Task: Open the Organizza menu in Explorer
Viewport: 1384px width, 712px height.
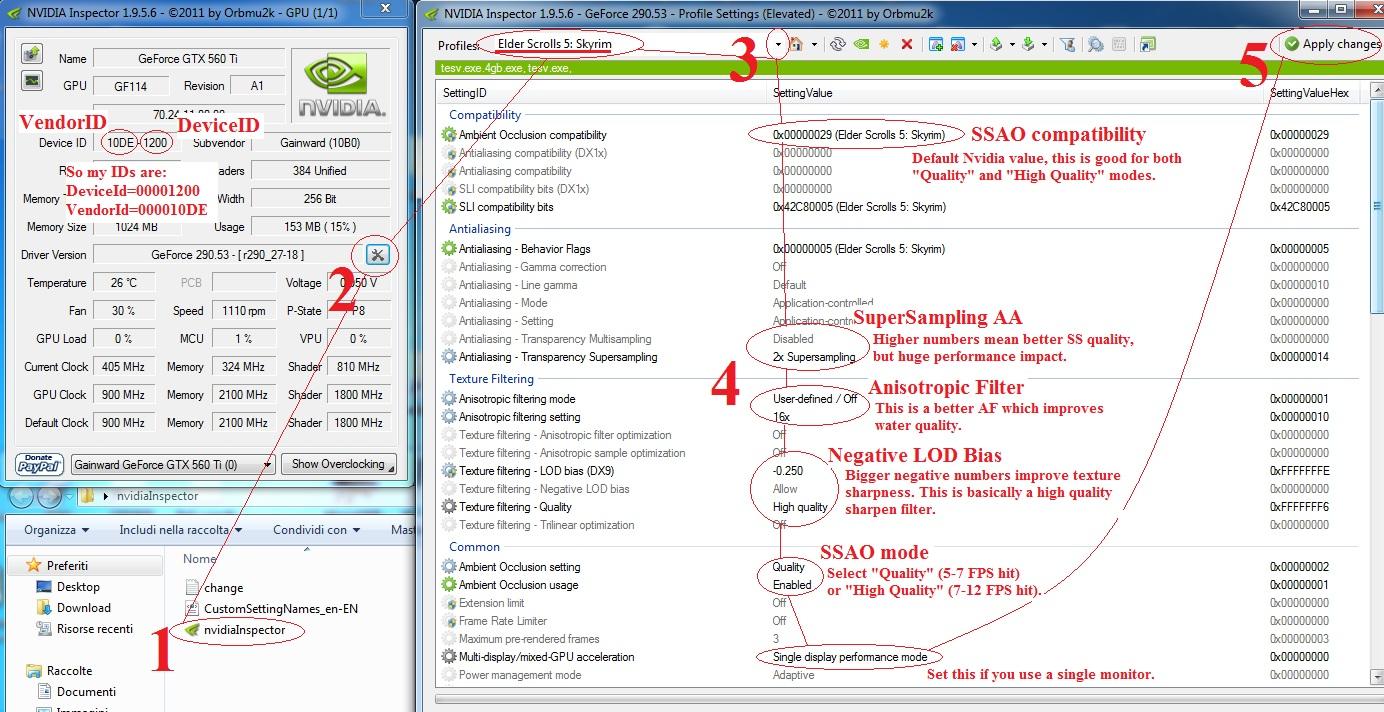Action: [56, 530]
